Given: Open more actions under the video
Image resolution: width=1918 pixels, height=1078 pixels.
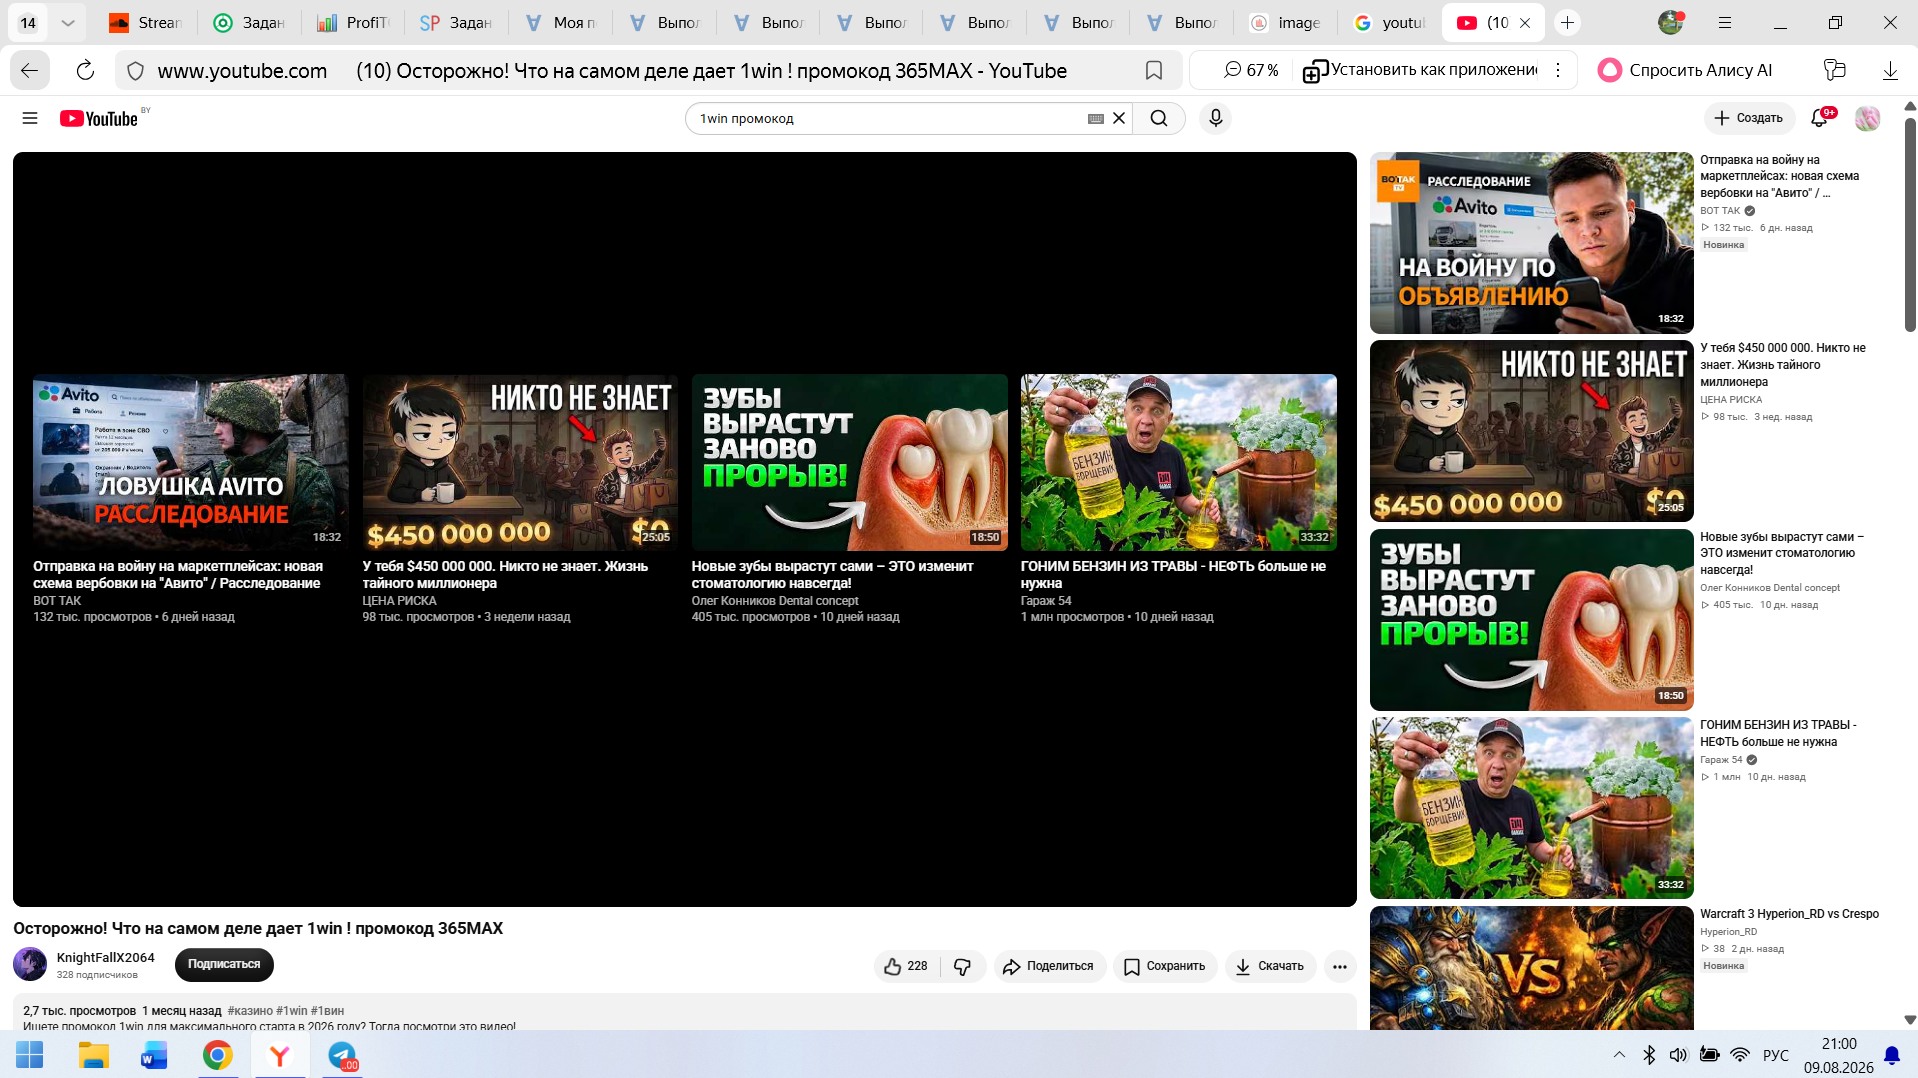Looking at the screenshot, I should (x=1340, y=966).
